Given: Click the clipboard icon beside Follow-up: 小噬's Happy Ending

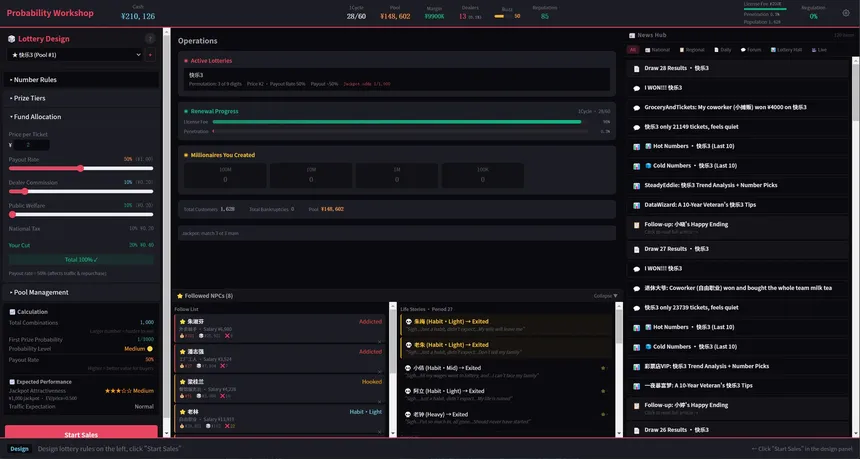Looking at the screenshot, I should pos(636,225).
